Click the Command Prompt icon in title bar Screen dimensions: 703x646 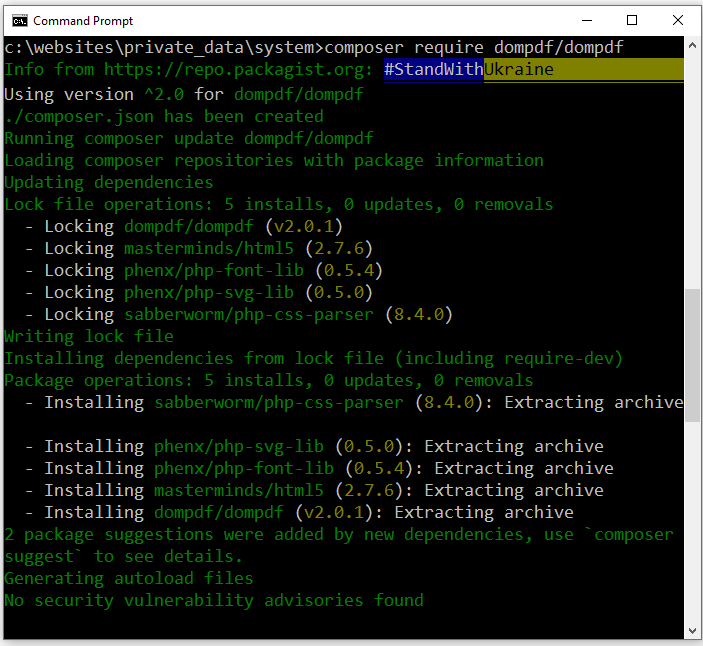click(19, 20)
